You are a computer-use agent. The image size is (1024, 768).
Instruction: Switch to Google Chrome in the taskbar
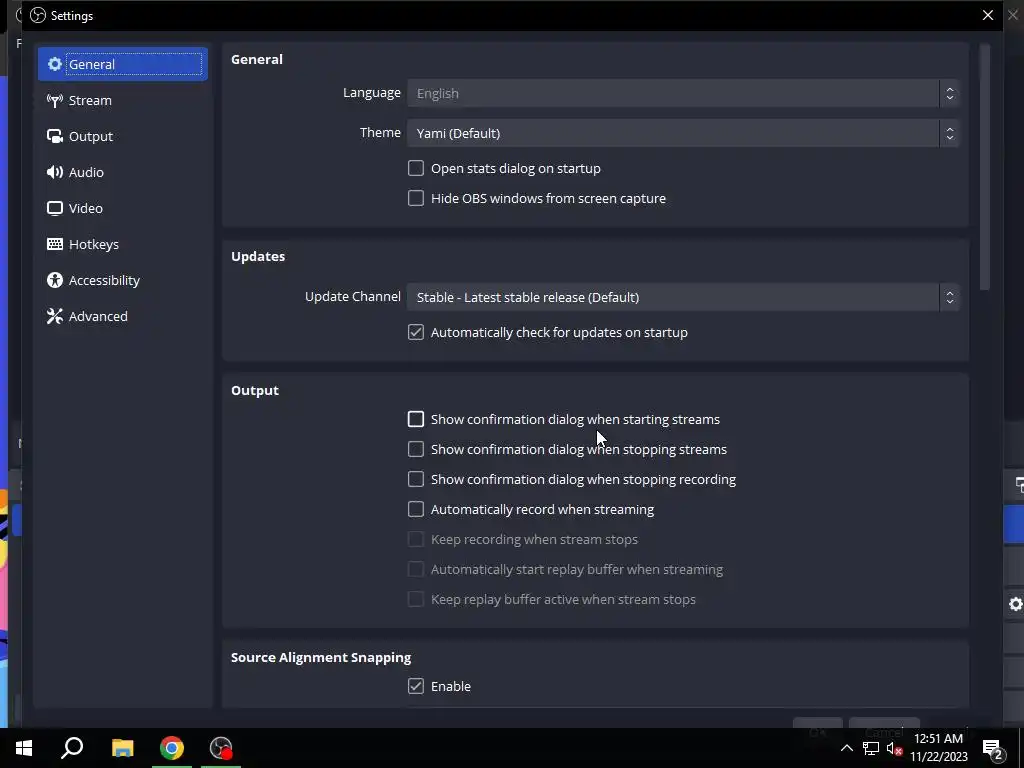pos(172,748)
